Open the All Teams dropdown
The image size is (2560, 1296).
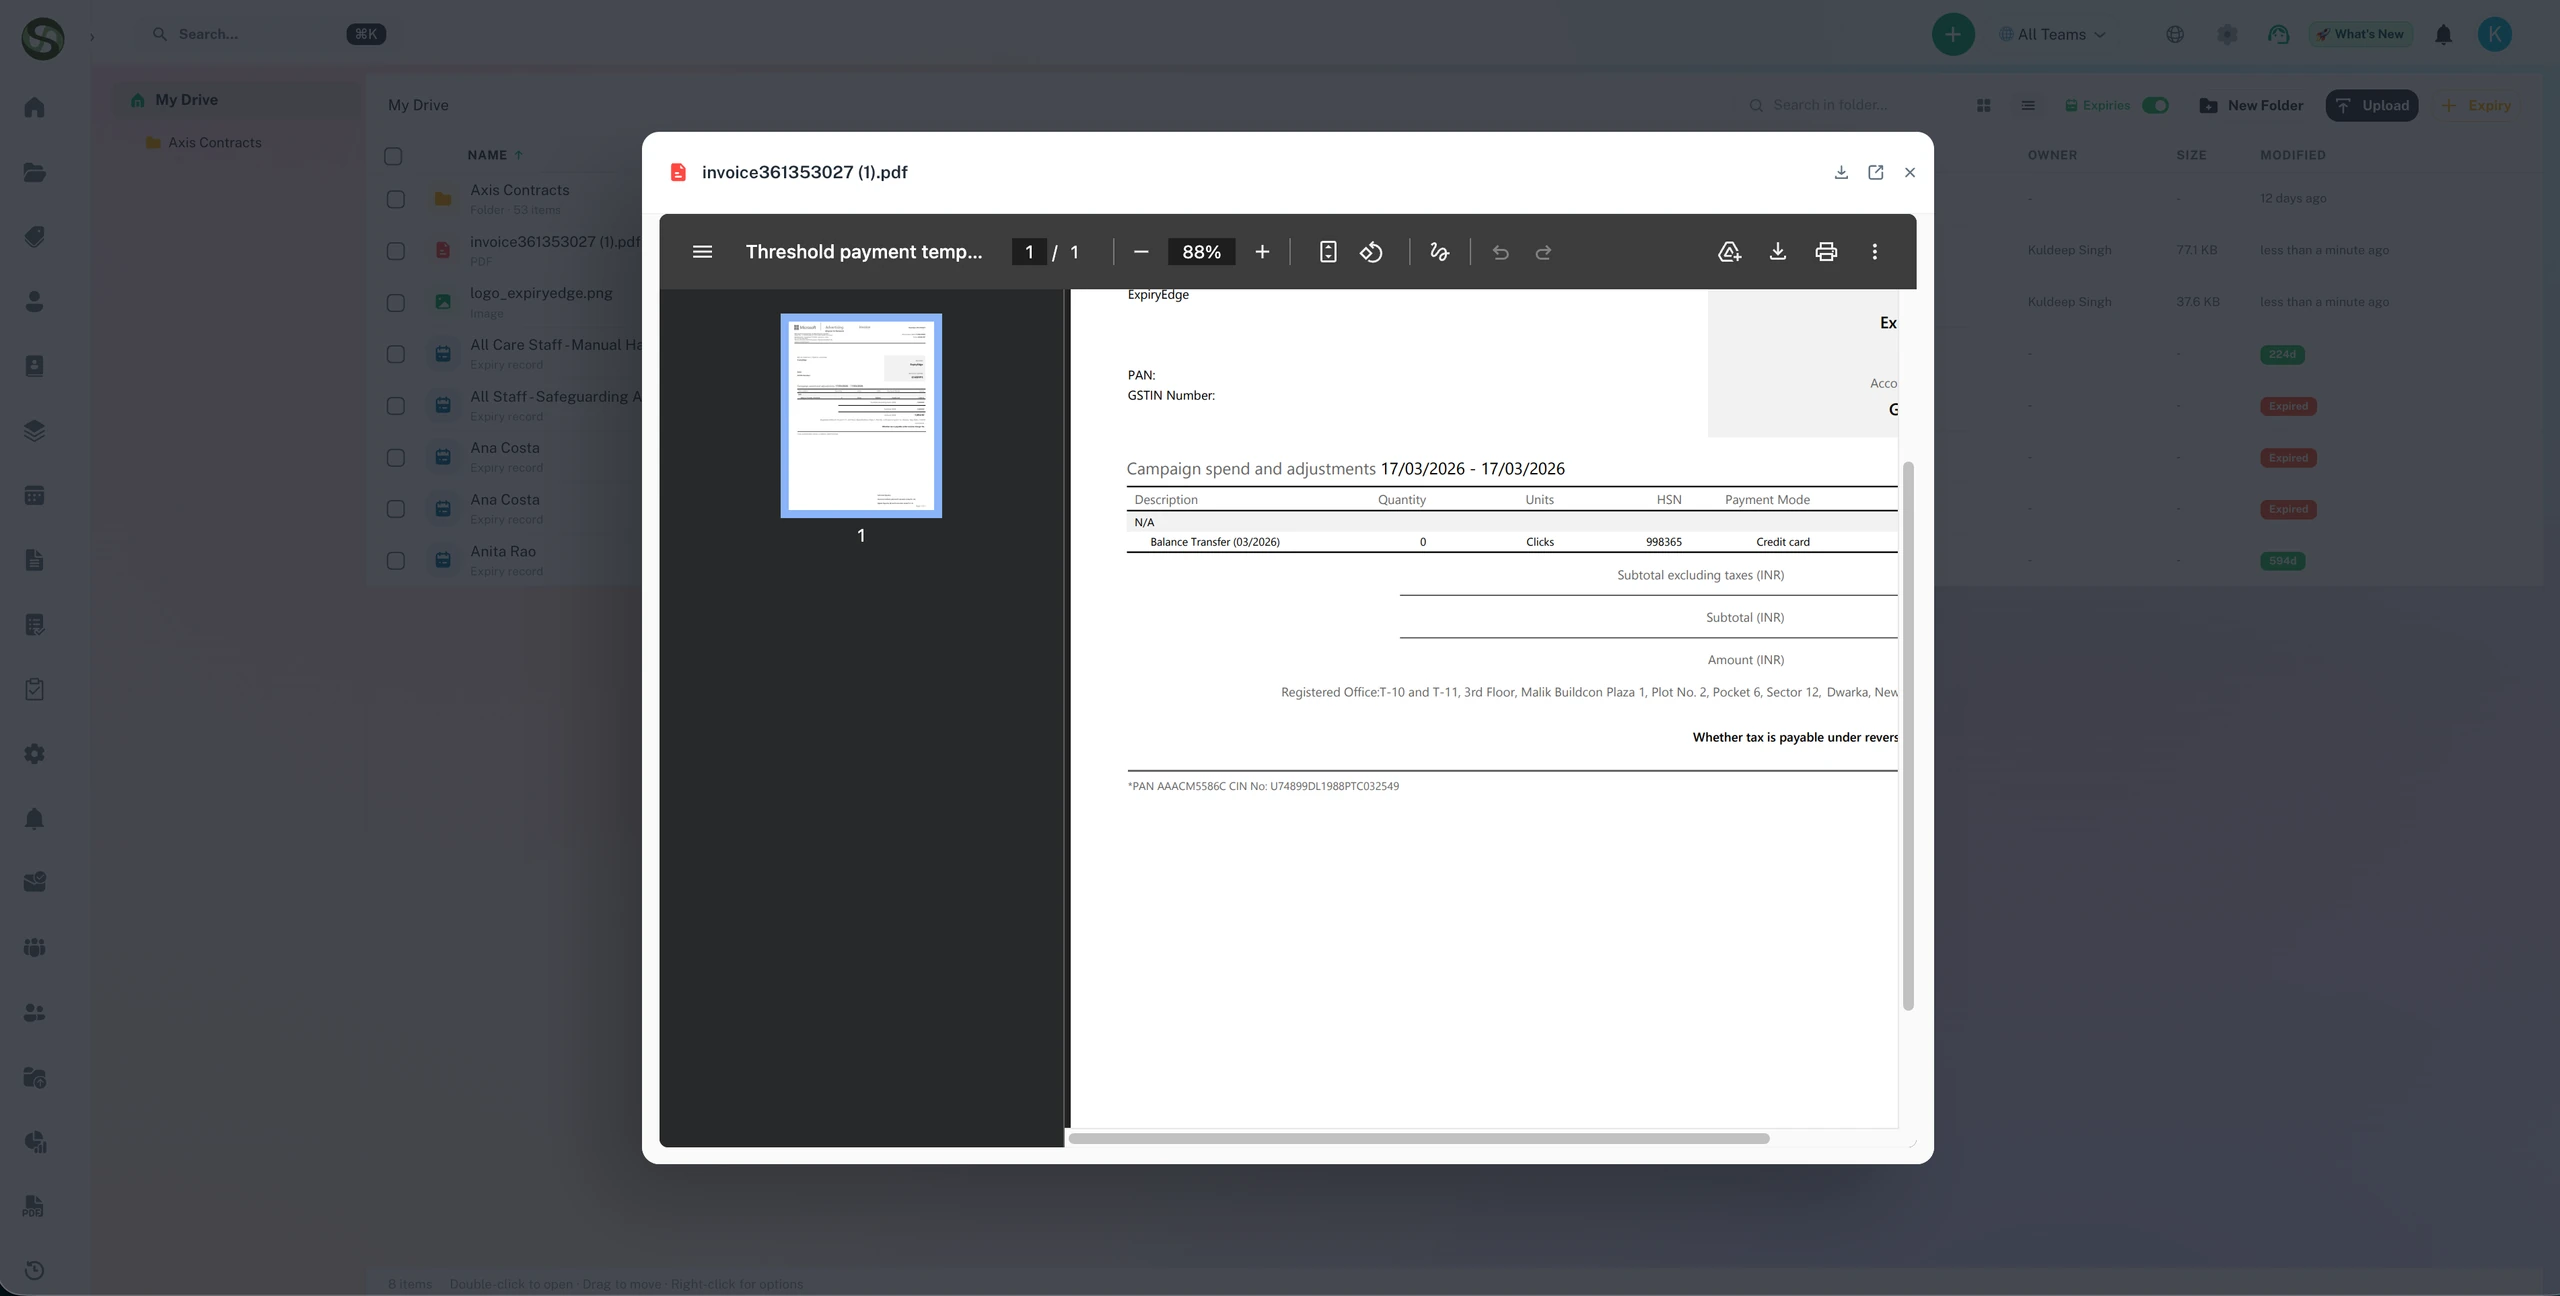2053,34
